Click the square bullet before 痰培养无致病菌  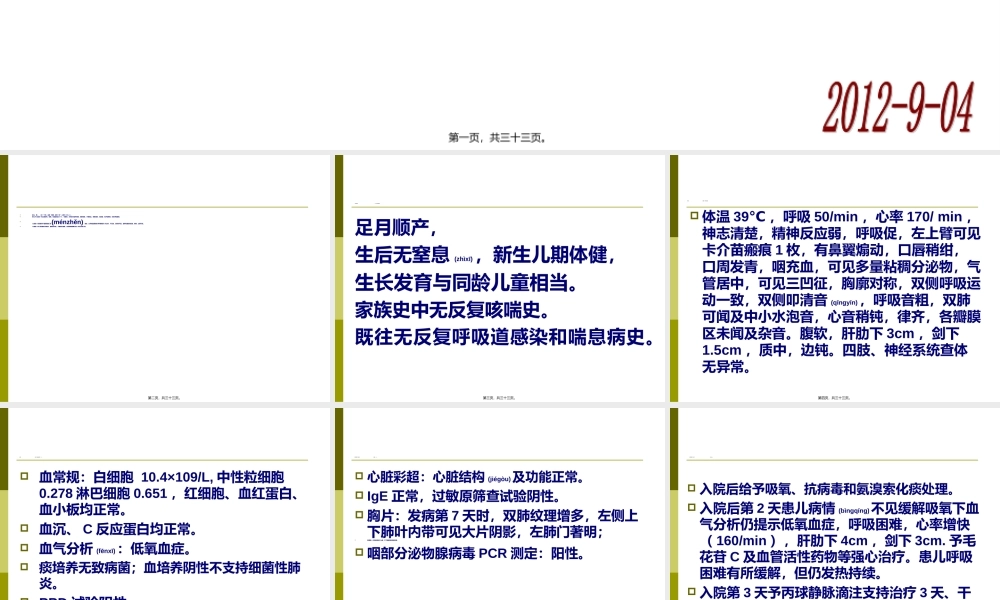22,565
